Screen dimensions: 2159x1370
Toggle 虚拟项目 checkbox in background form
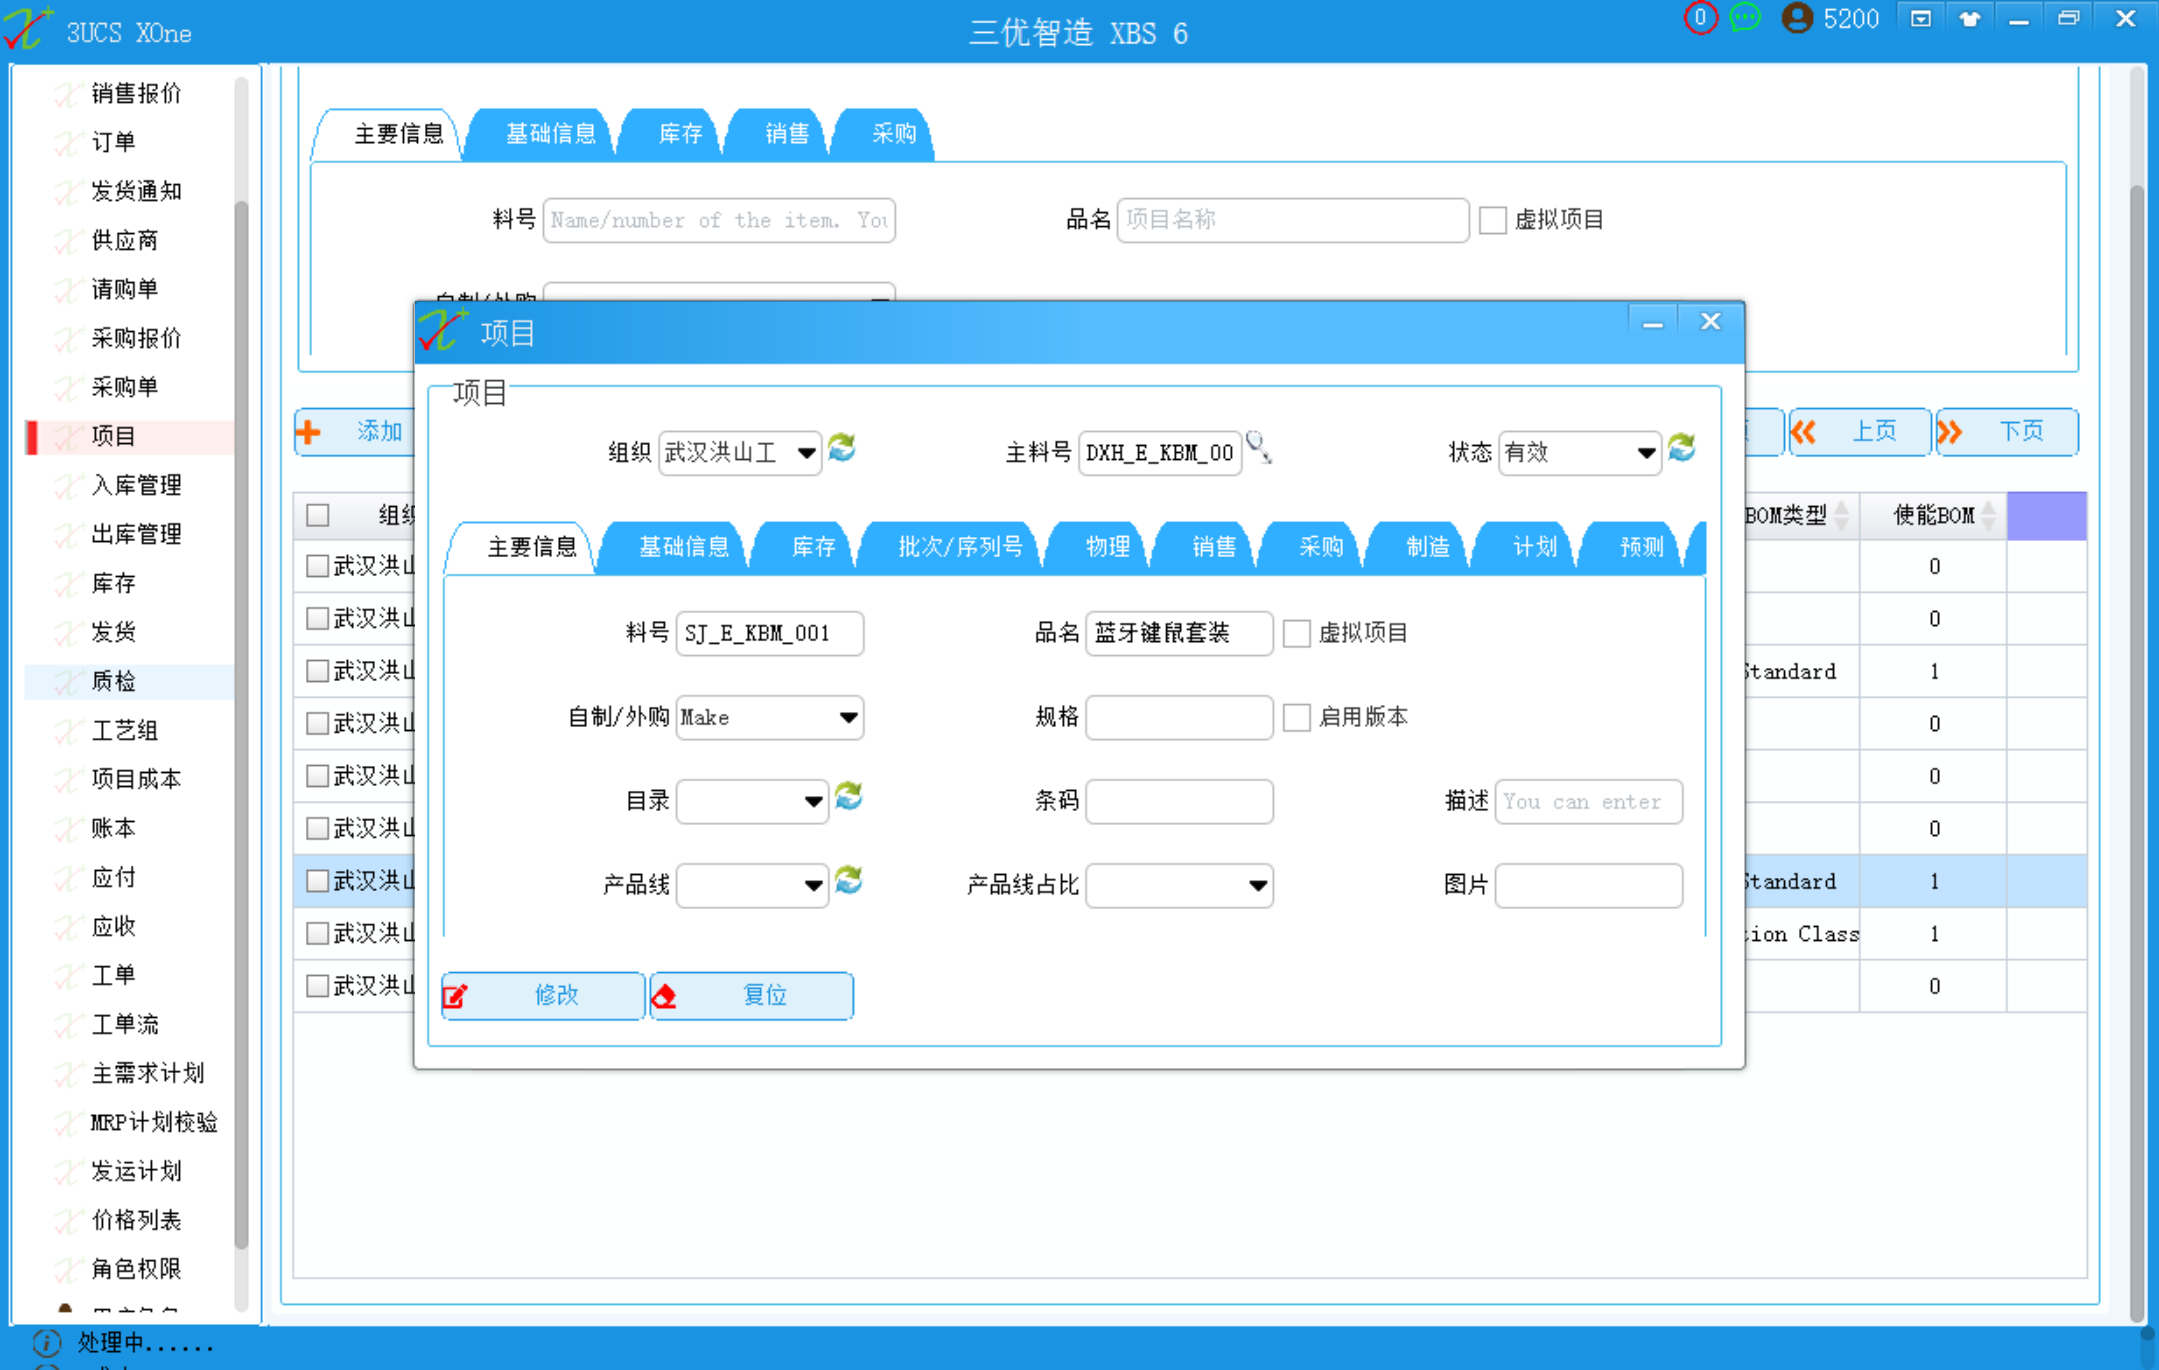click(x=1493, y=220)
